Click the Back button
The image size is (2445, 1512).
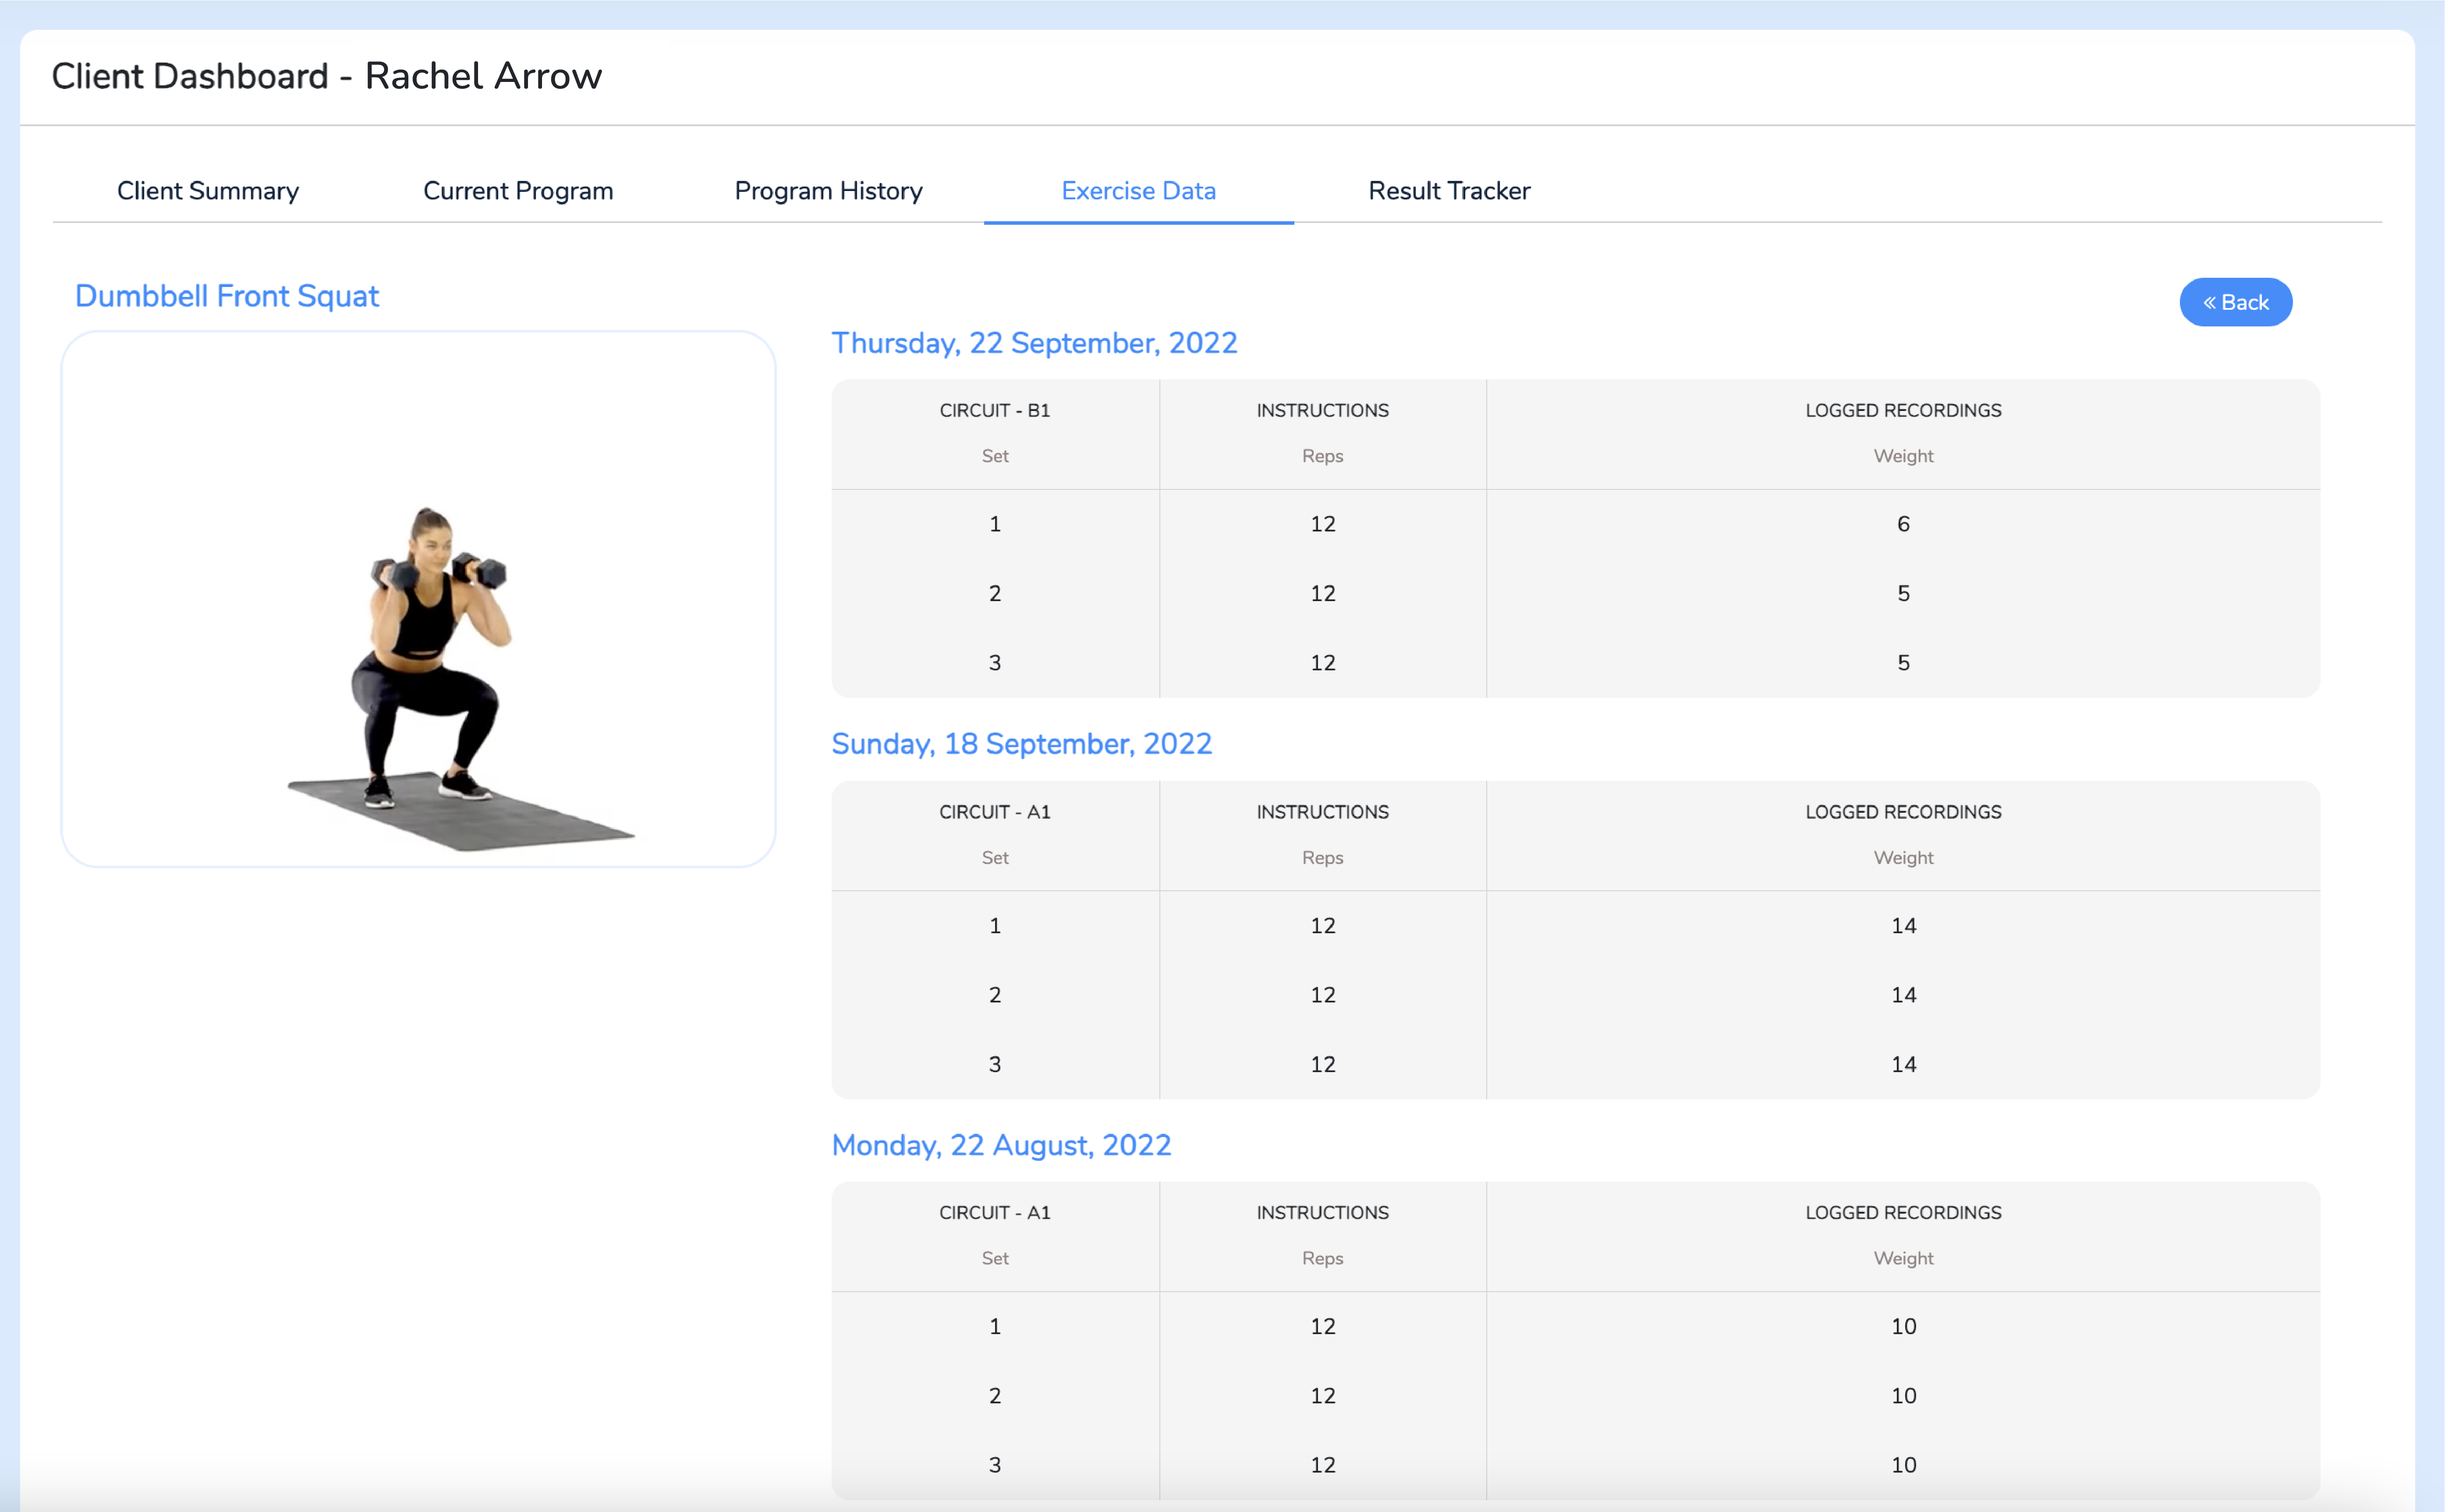2235,302
